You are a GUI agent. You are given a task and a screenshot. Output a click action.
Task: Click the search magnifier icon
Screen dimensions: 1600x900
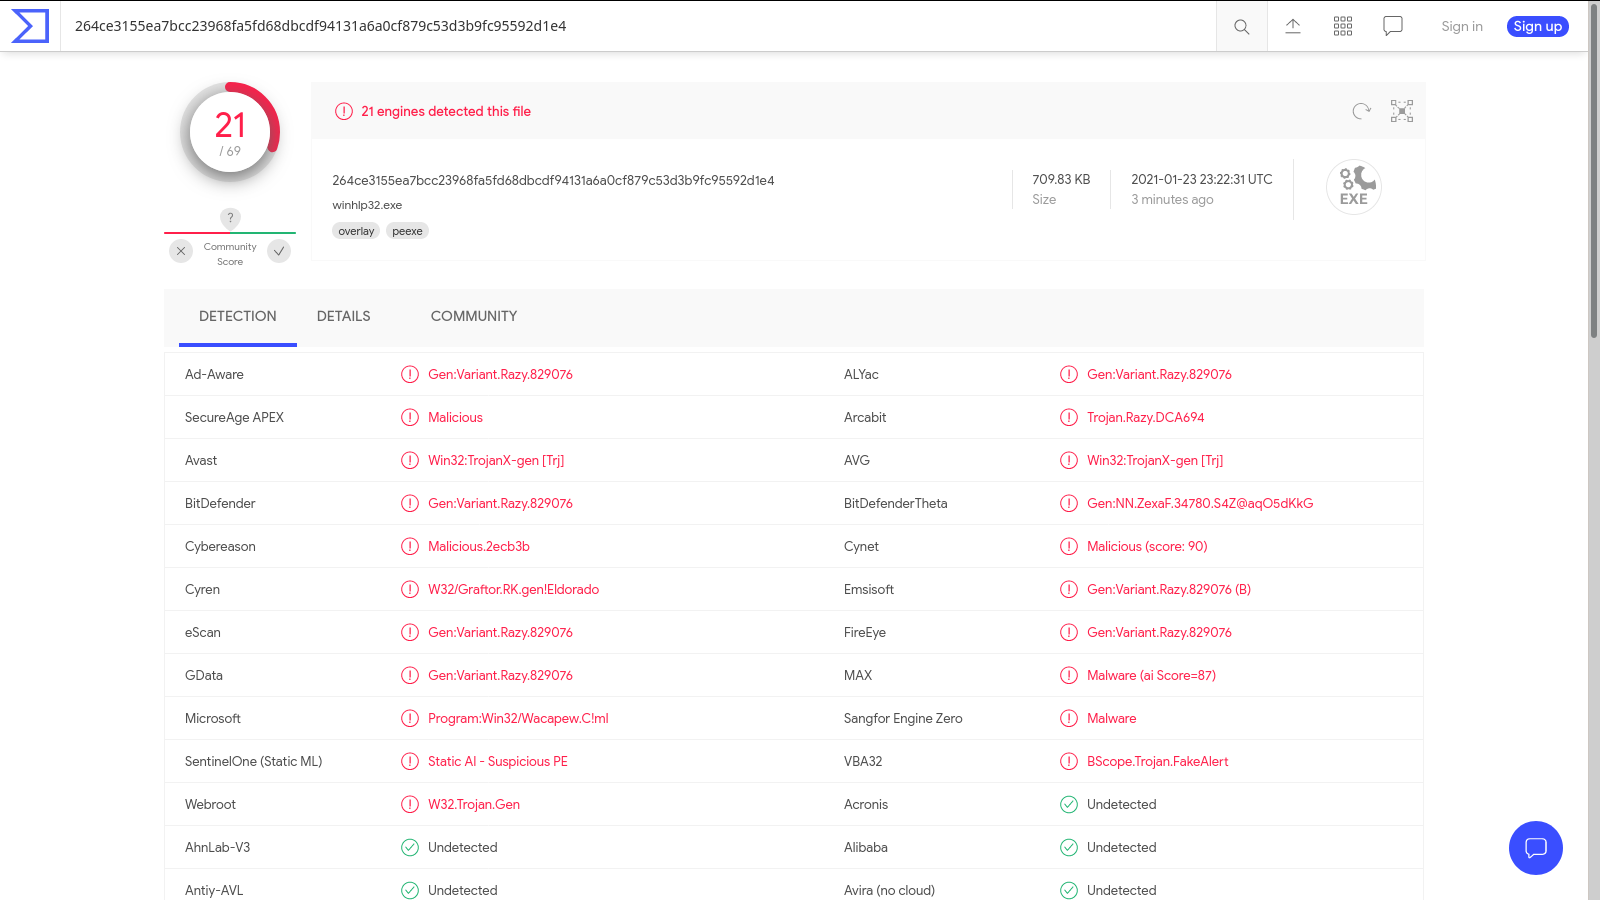(x=1241, y=26)
